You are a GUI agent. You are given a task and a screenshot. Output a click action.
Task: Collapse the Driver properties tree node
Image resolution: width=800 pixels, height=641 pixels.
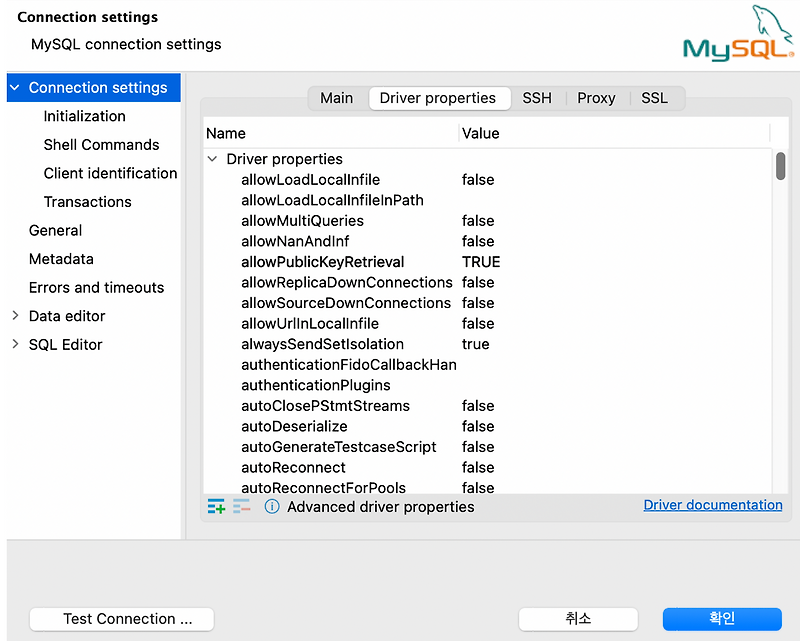point(212,158)
